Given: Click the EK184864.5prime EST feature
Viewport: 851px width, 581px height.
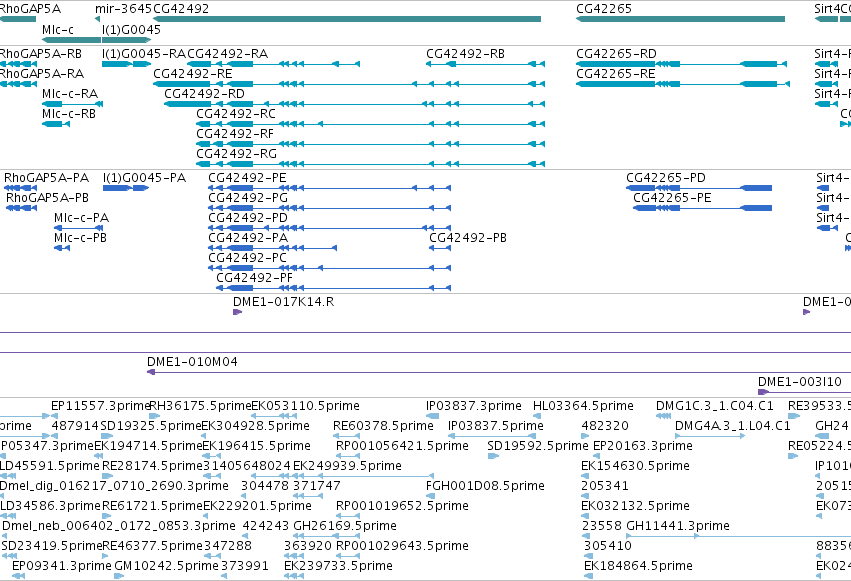Looking at the screenshot, I should pos(588,577).
